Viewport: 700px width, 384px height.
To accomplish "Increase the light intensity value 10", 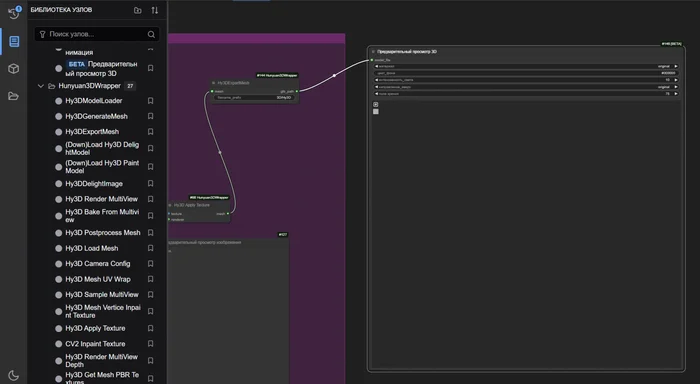I will [x=676, y=80].
